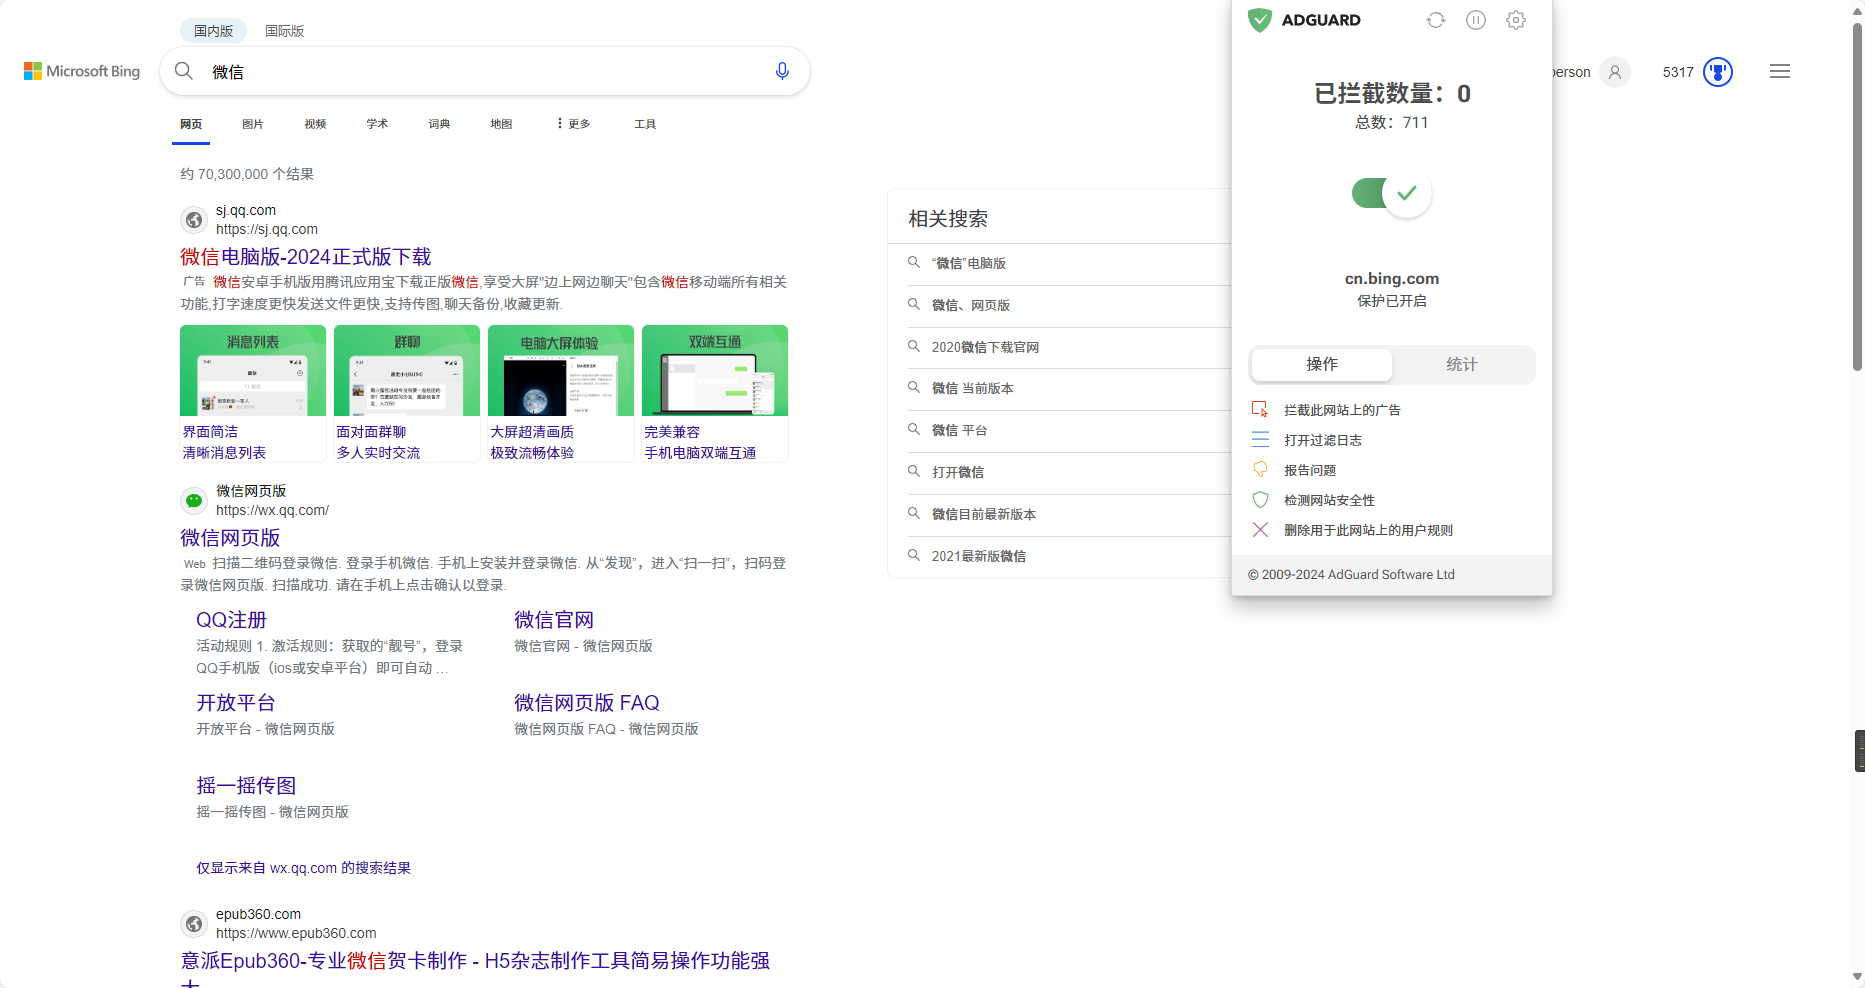Search related query 2020微信下载官网

coord(985,347)
